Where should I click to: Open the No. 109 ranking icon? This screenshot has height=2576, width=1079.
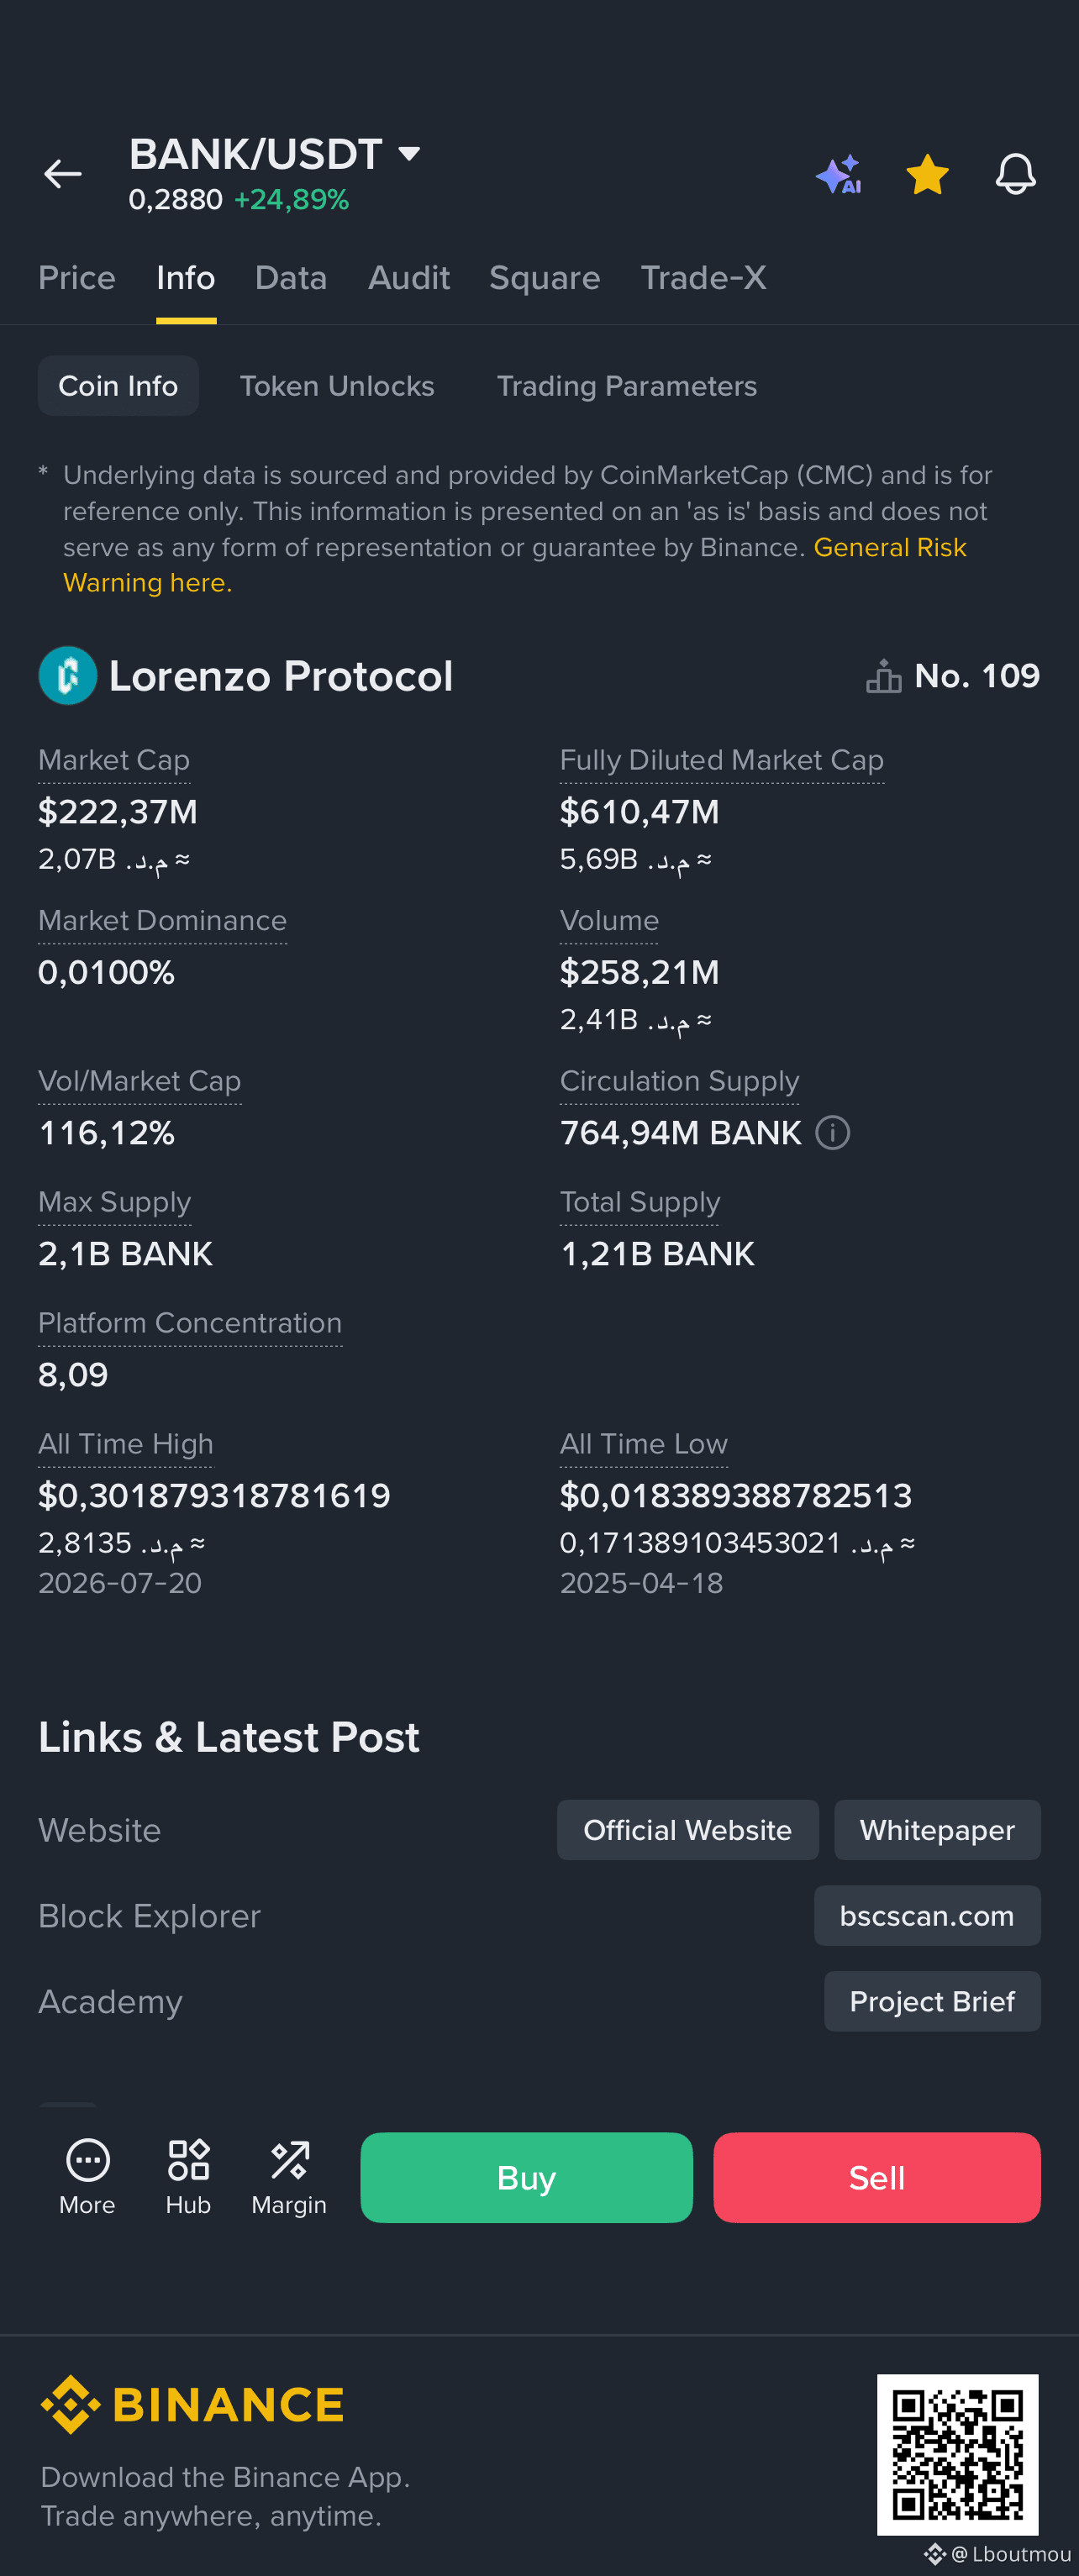[883, 677]
